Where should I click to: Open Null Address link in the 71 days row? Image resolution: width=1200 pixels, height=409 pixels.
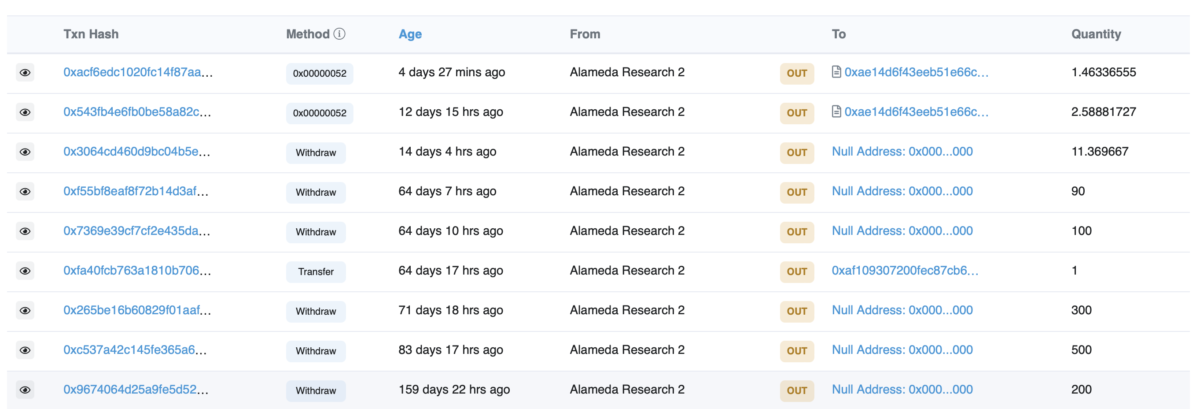[x=902, y=311]
